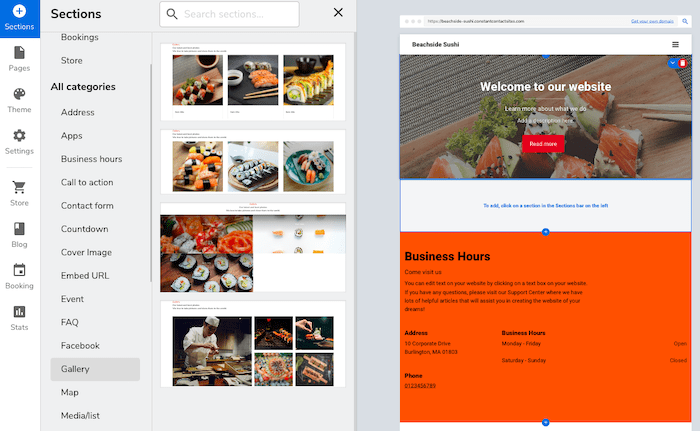The width and height of the screenshot is (700, 431).
Task: Select the Media/list category
Action: point(80,415)
